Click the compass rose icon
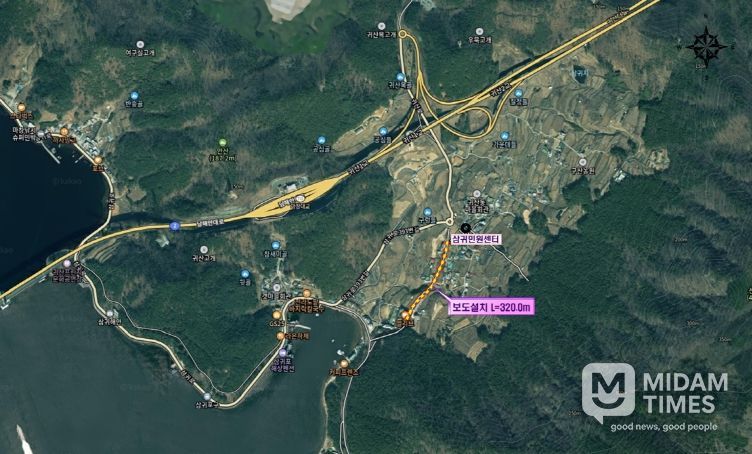The height and width of the screenshot is (454, 752). [706, 47]
